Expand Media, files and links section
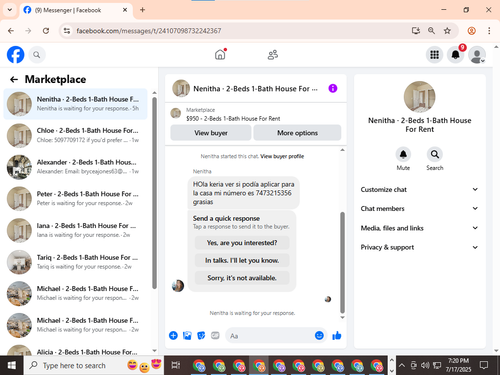500x375 pixels. point(419,228)
